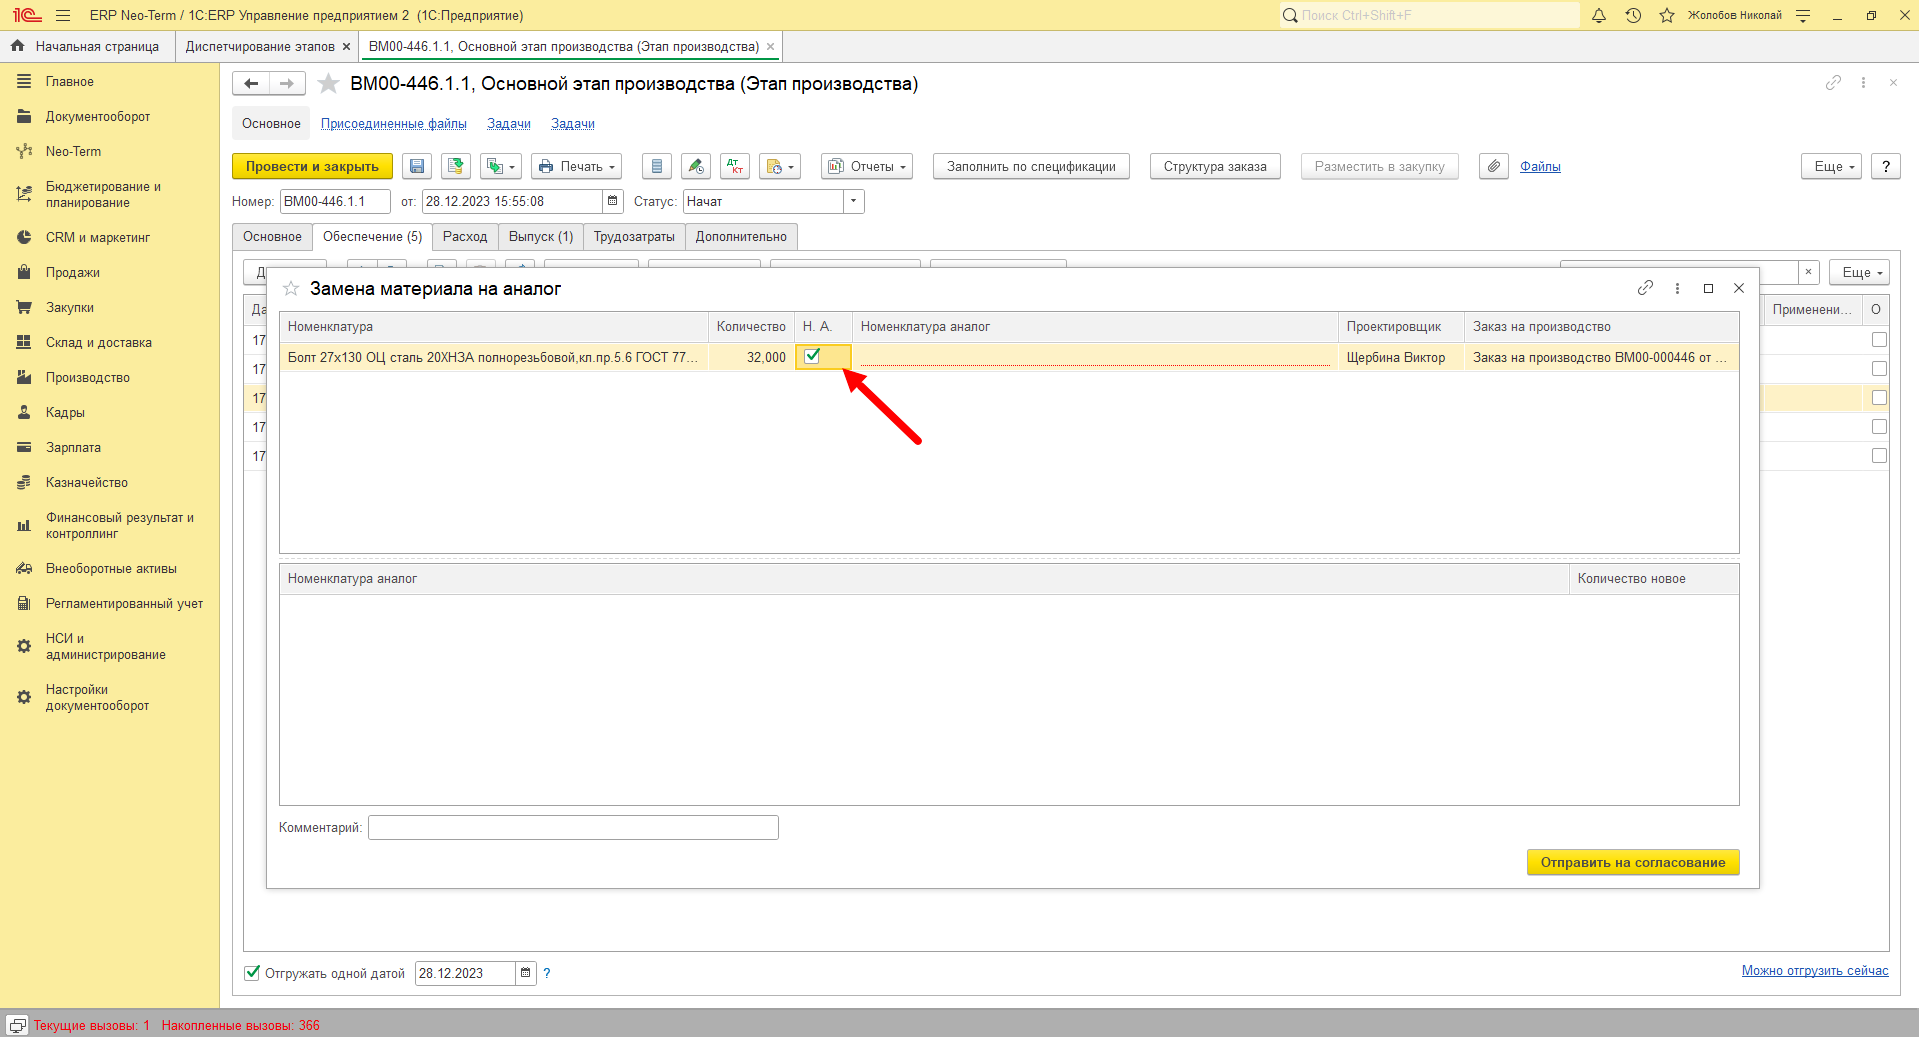Open notifications bell icon

(x=1599, y=15)
